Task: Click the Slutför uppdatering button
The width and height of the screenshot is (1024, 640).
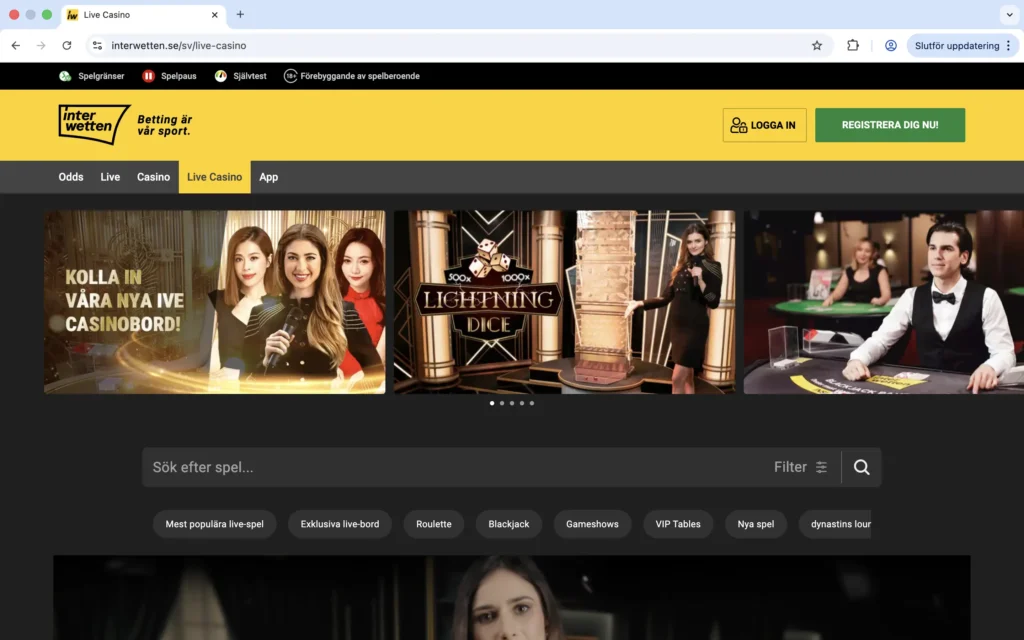Action: (957, 45)
